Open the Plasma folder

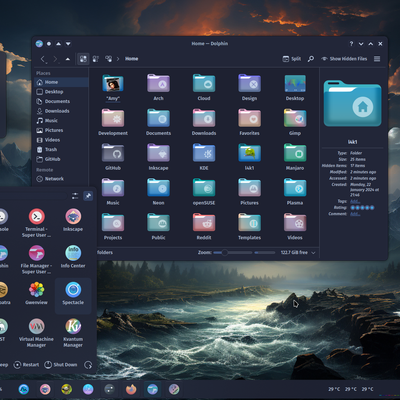point(295,192)
